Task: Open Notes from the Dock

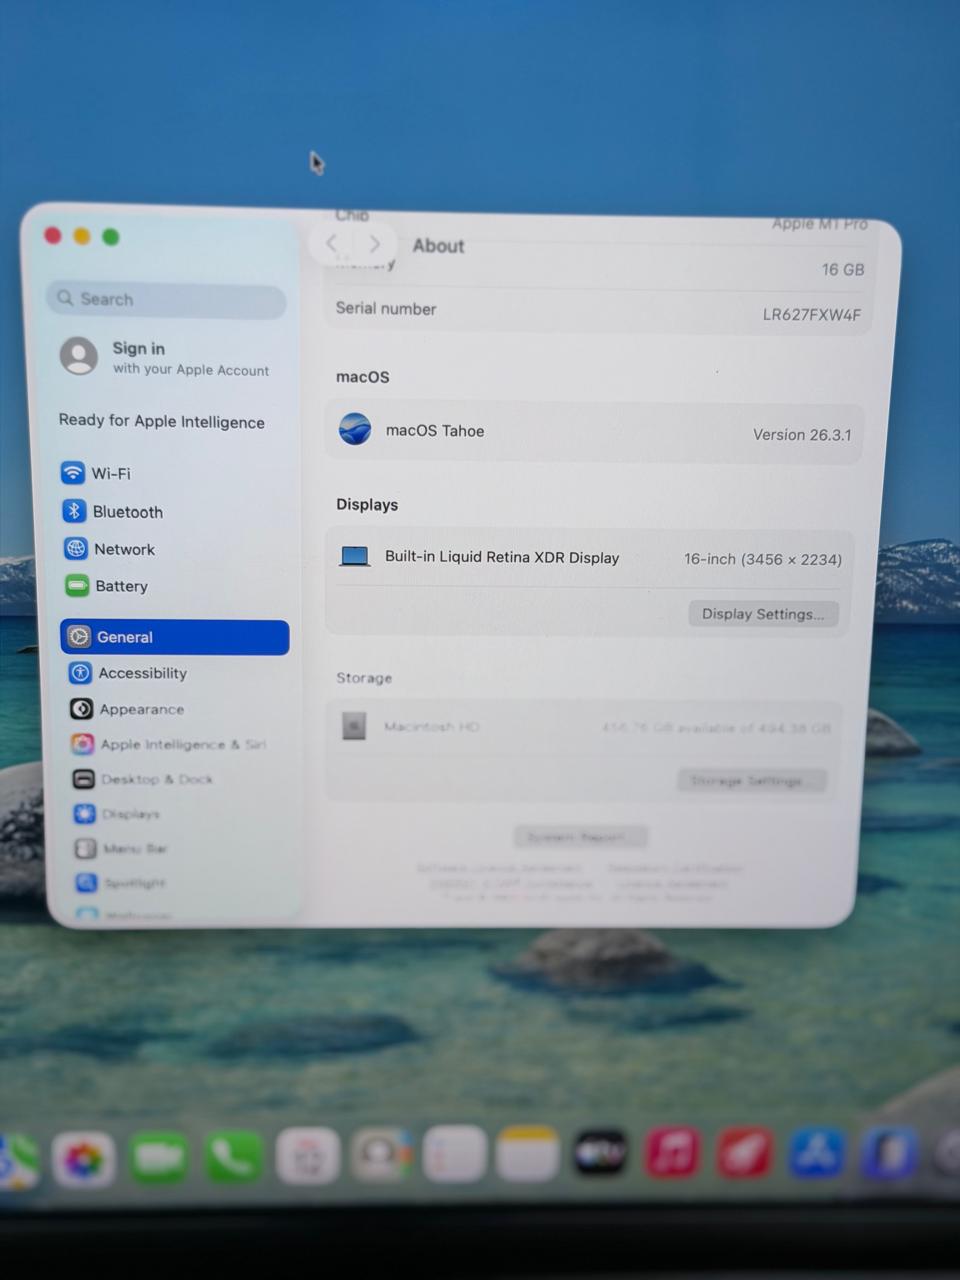Action: [x=527, y=1154]
